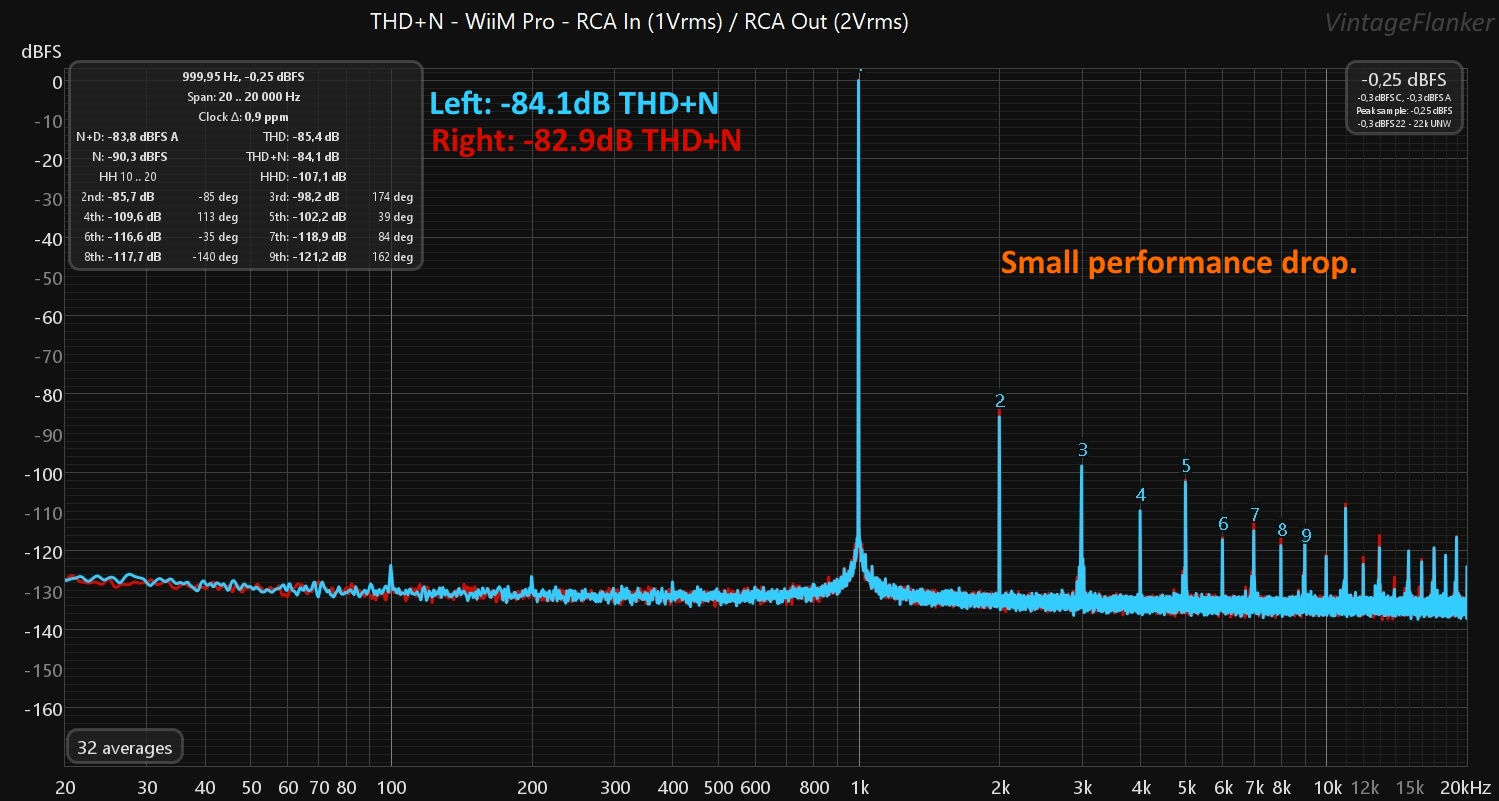
Task: Click the "Span: 20 .. 20 000 Hz" text
Action: pyautogui.click(x=244, y=96)
